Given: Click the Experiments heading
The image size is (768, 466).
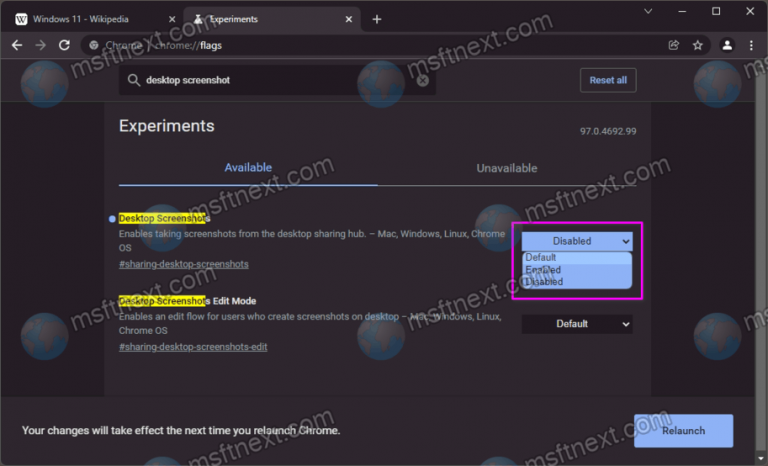Looking at the screenshot, I should click(167, 126).
